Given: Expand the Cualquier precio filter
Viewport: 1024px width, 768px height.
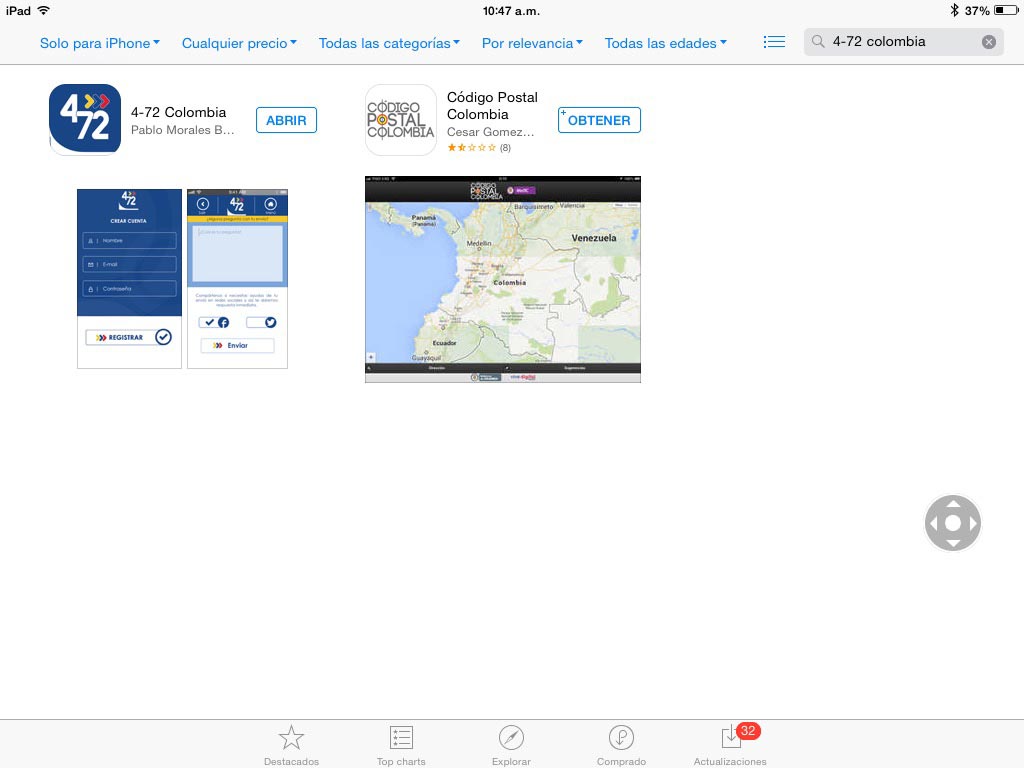Looking at the screenshot, I should 240,43.
